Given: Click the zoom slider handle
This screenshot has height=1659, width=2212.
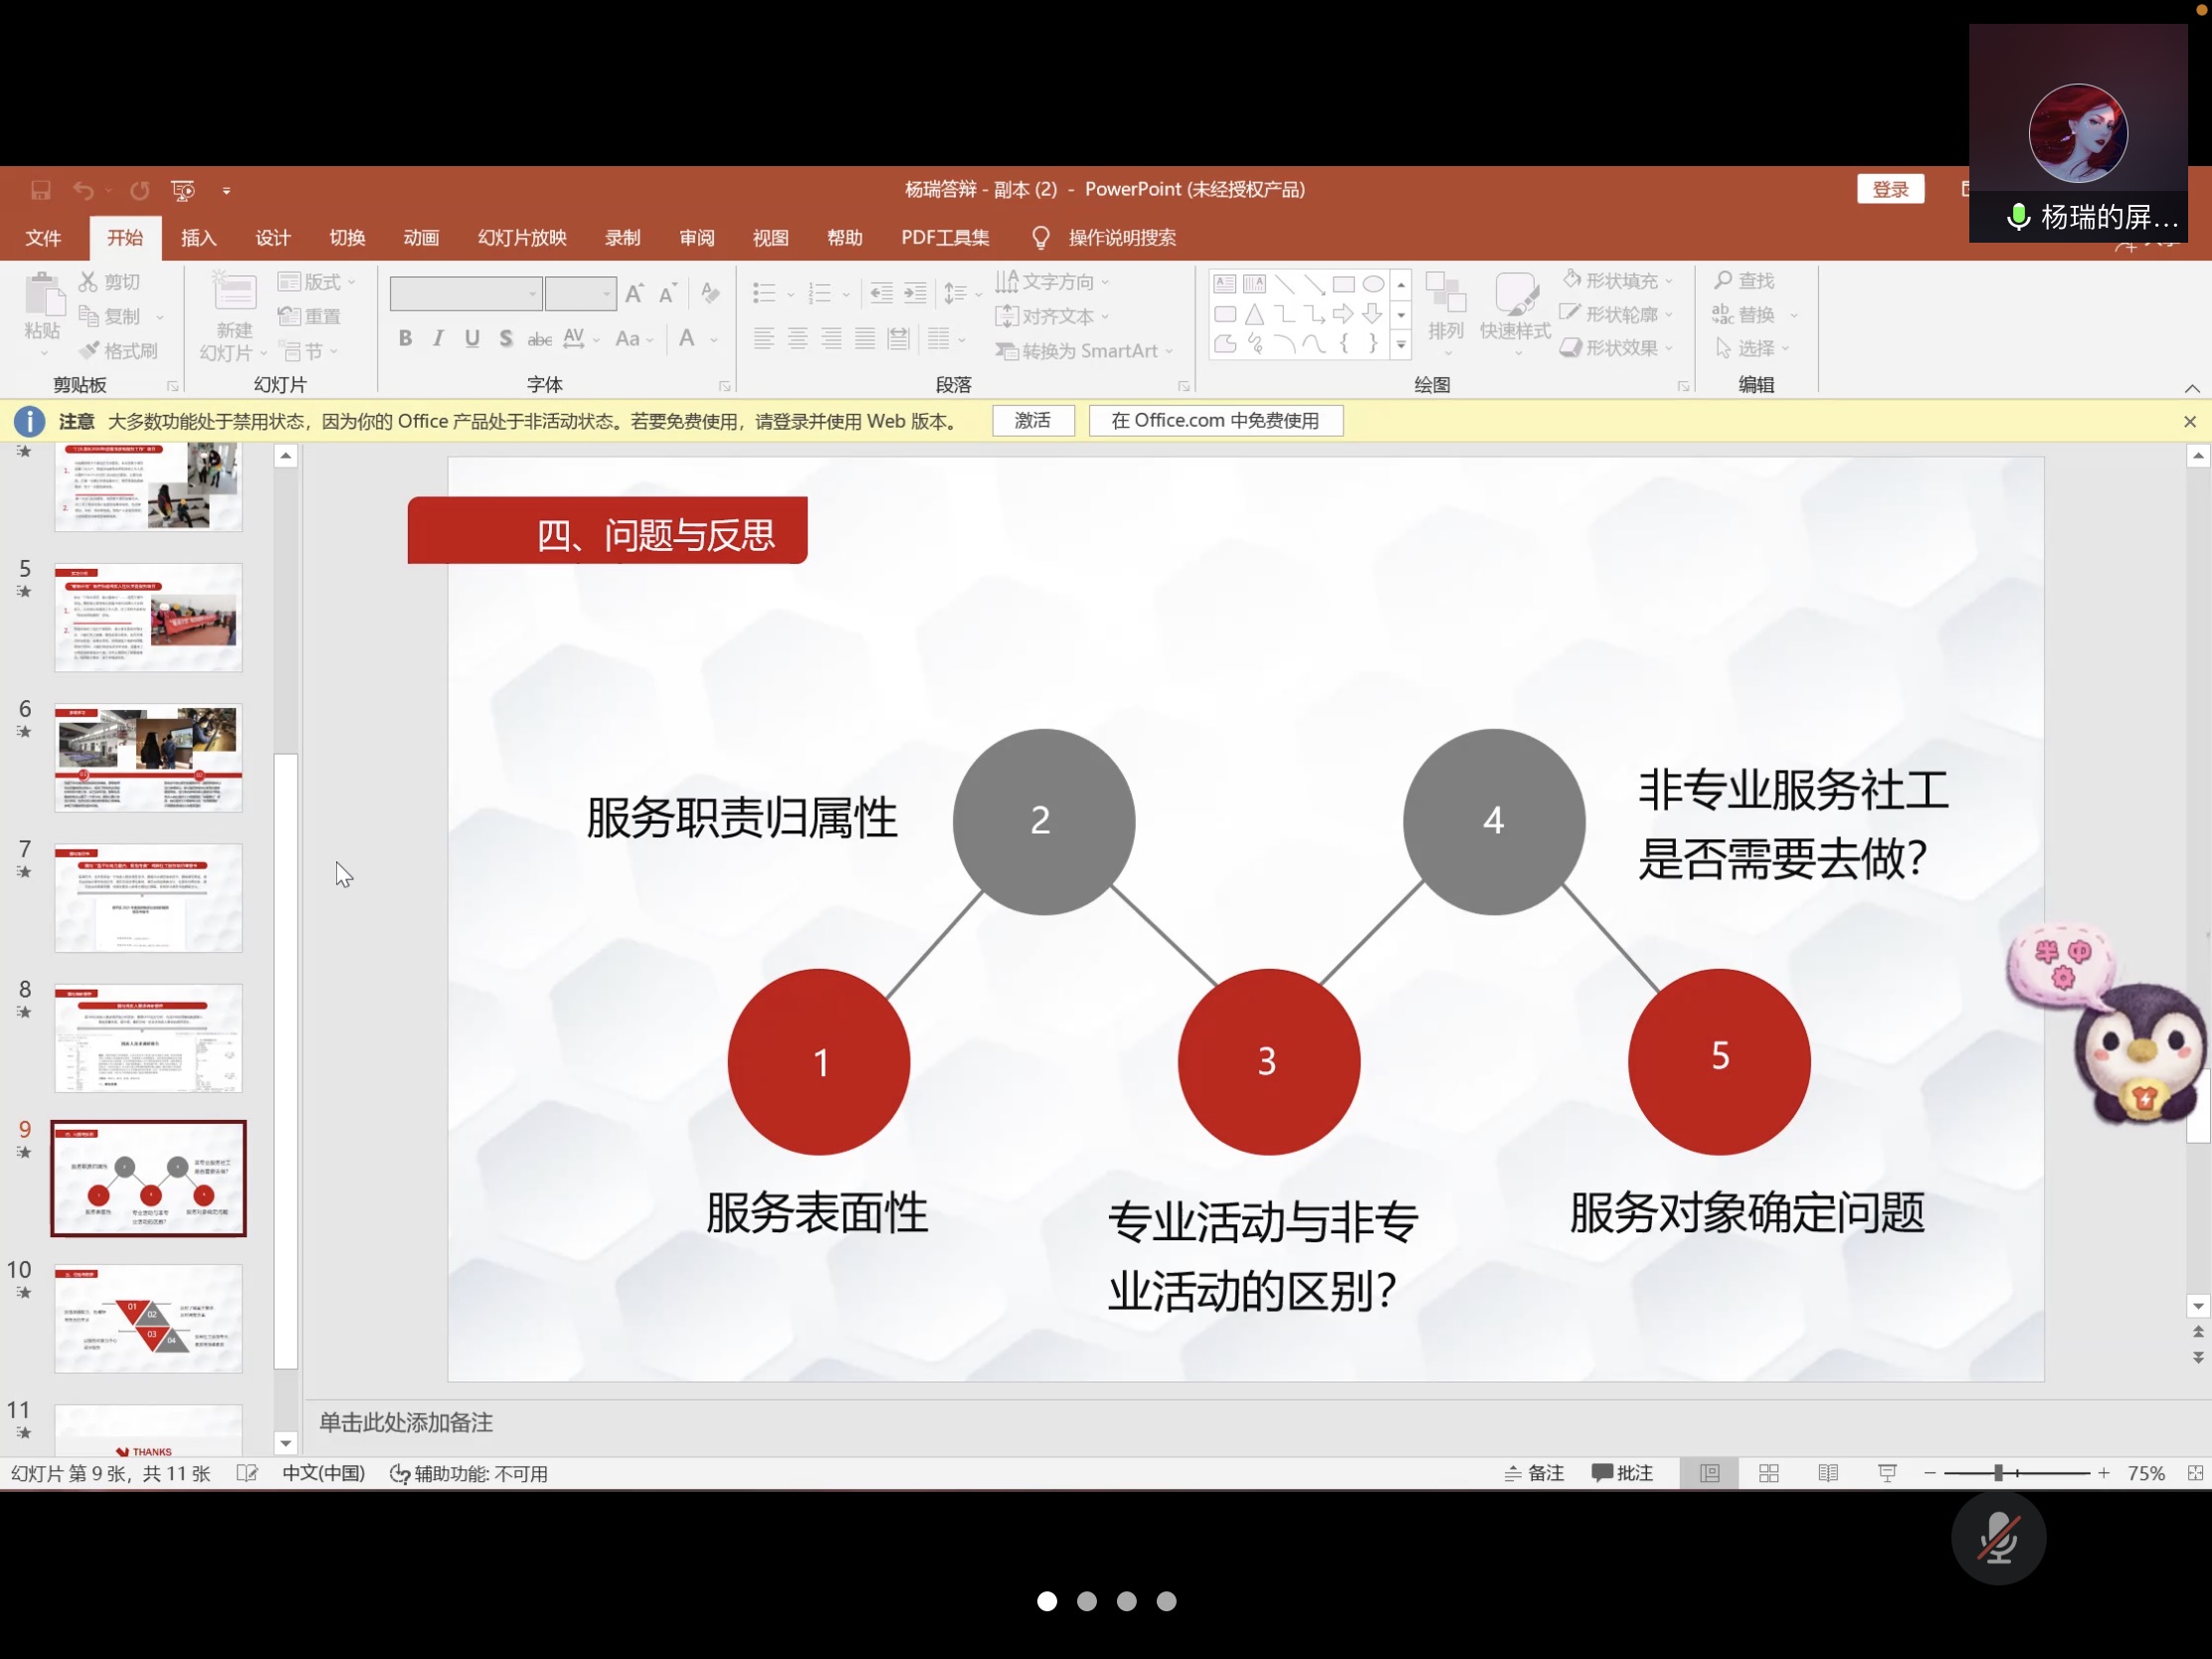Looking at the screenshot, I should point(1997,1473).
